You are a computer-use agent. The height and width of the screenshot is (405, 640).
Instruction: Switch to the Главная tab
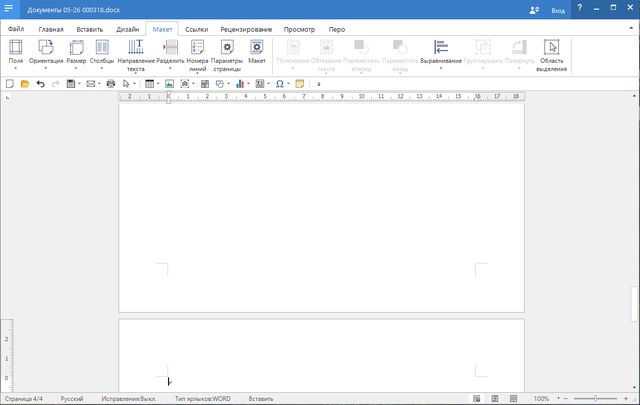(50, 30)
